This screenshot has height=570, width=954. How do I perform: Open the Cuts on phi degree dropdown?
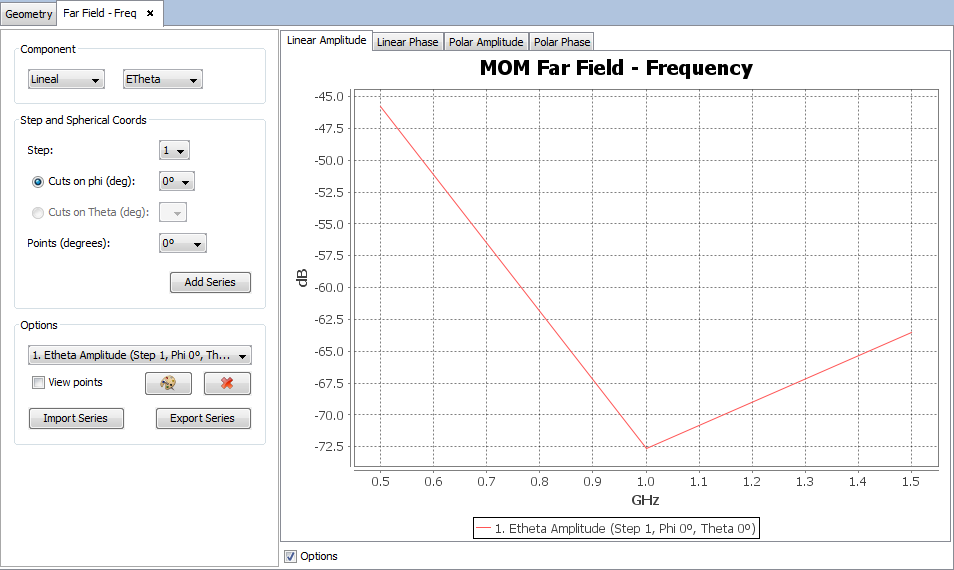176,182
